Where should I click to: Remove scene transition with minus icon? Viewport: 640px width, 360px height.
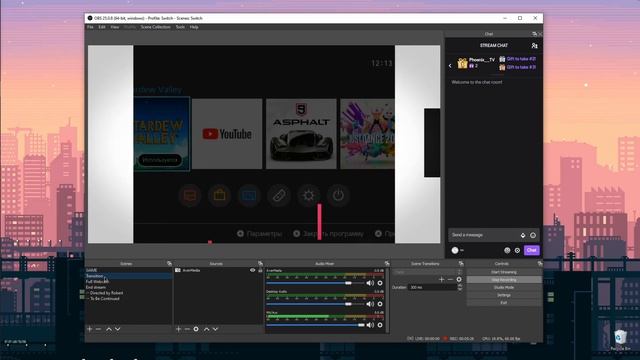tap(450, 280)
